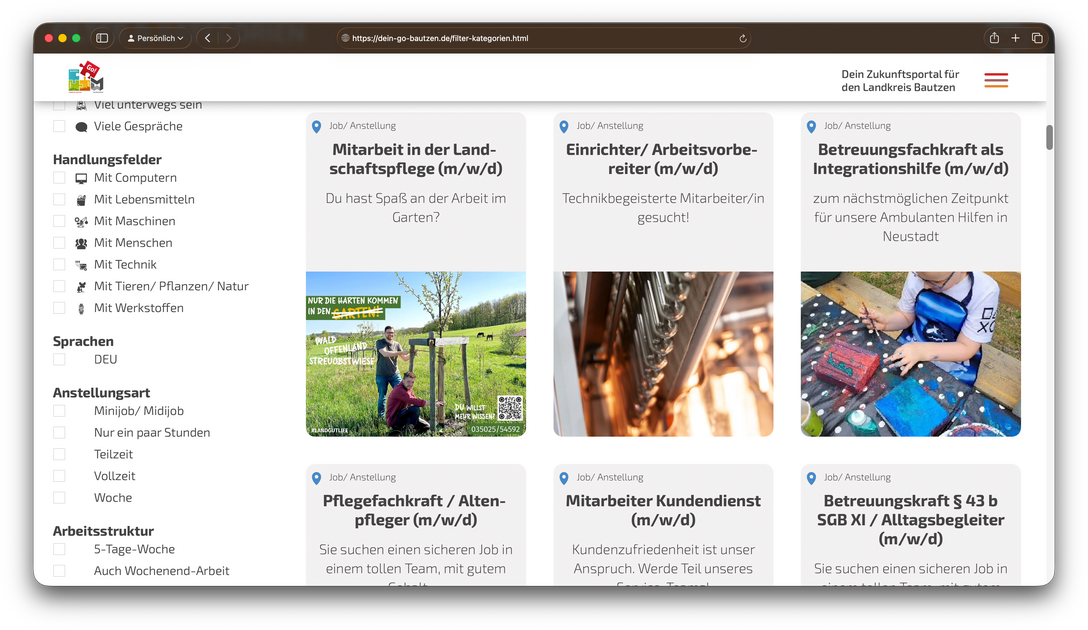The image size is (1088, 630).
Task: Select the Minijob/ Midijob checkbox
Action: [59, 411]
